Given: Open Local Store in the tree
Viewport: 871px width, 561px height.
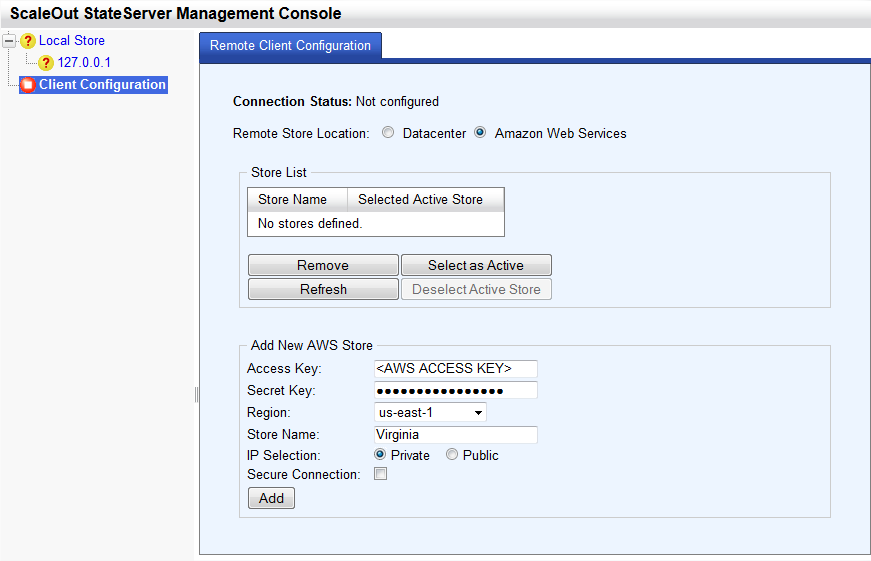Looking at the screenshot, I should pos(72,41).
